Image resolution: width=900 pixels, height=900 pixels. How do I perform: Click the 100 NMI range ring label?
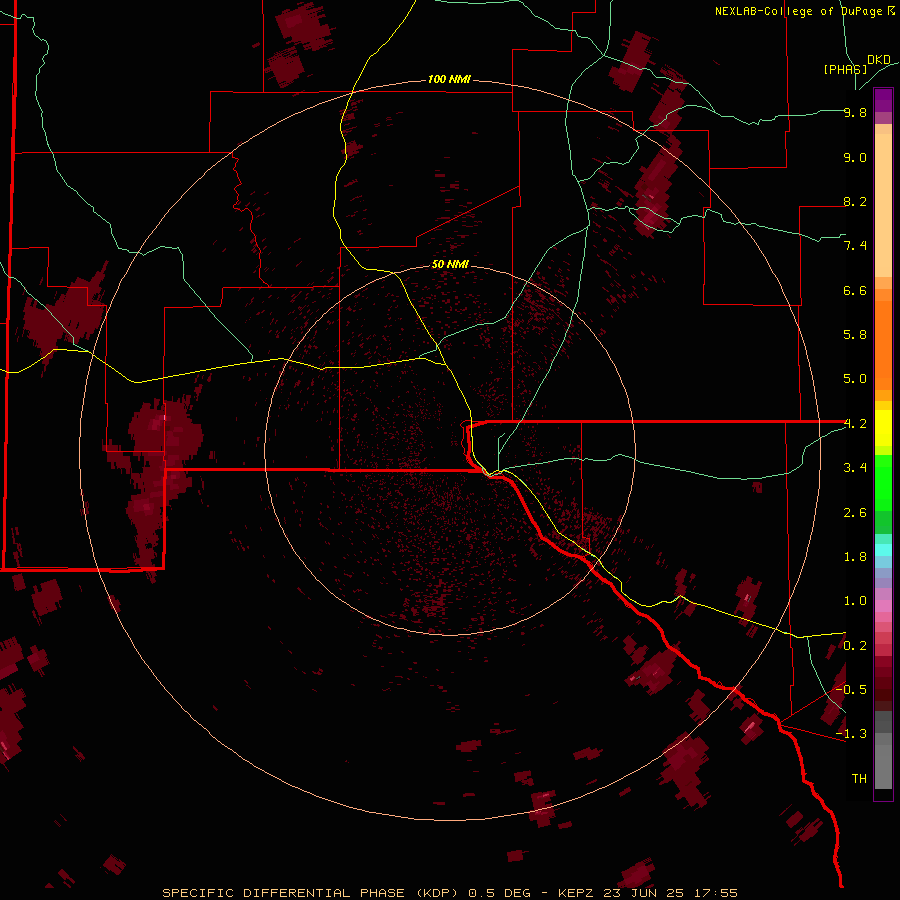[449, 79]
